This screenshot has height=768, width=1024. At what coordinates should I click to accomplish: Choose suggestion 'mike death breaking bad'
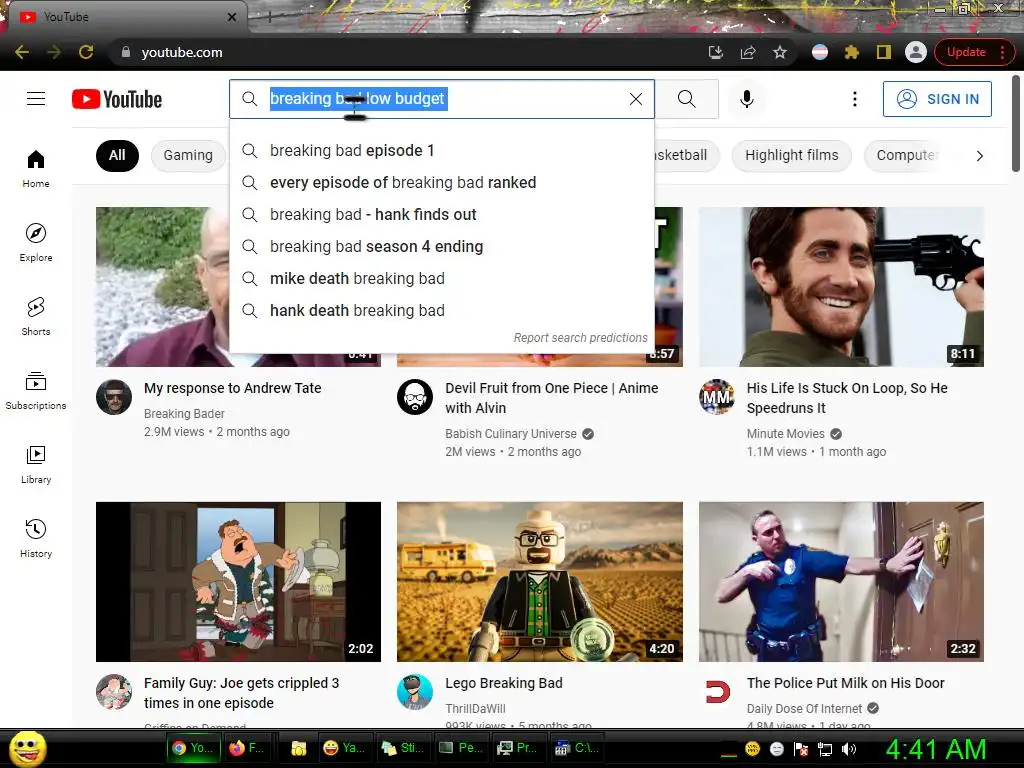click(441, 278)
